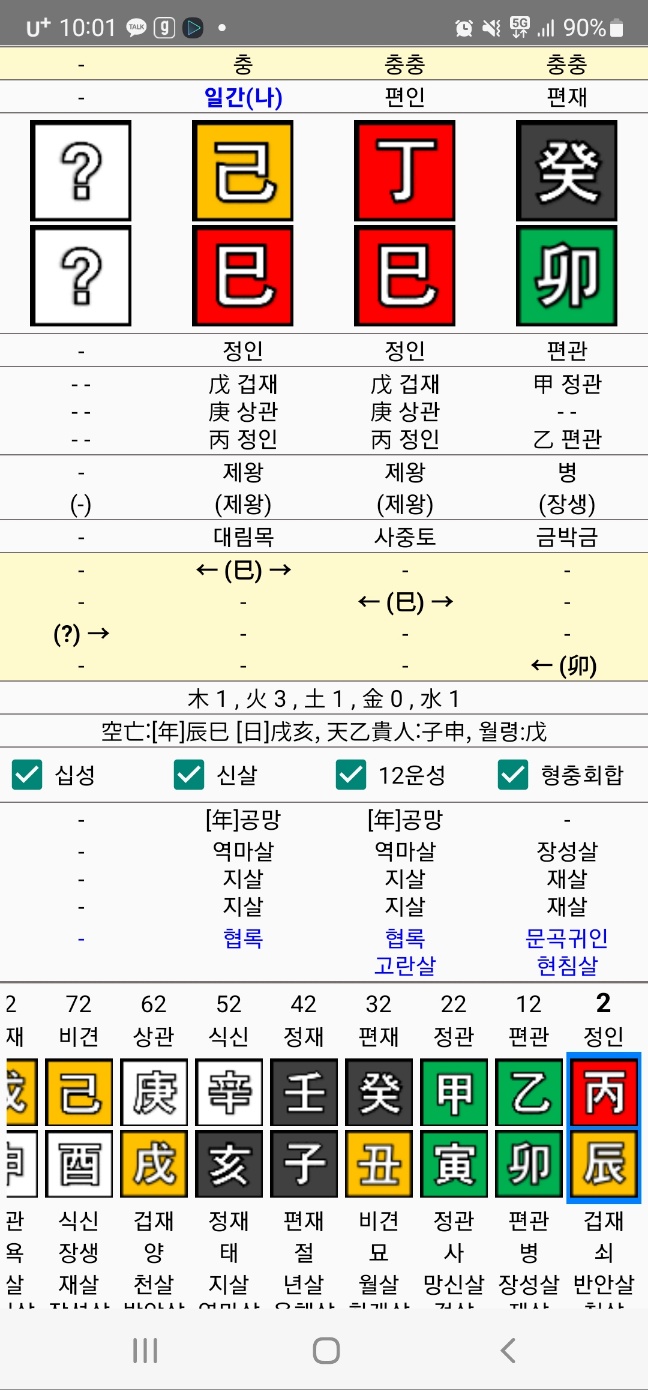Toggle the 십성 checkbox
This screenshot has height=1390, width=648.
[x=28, y=774]
